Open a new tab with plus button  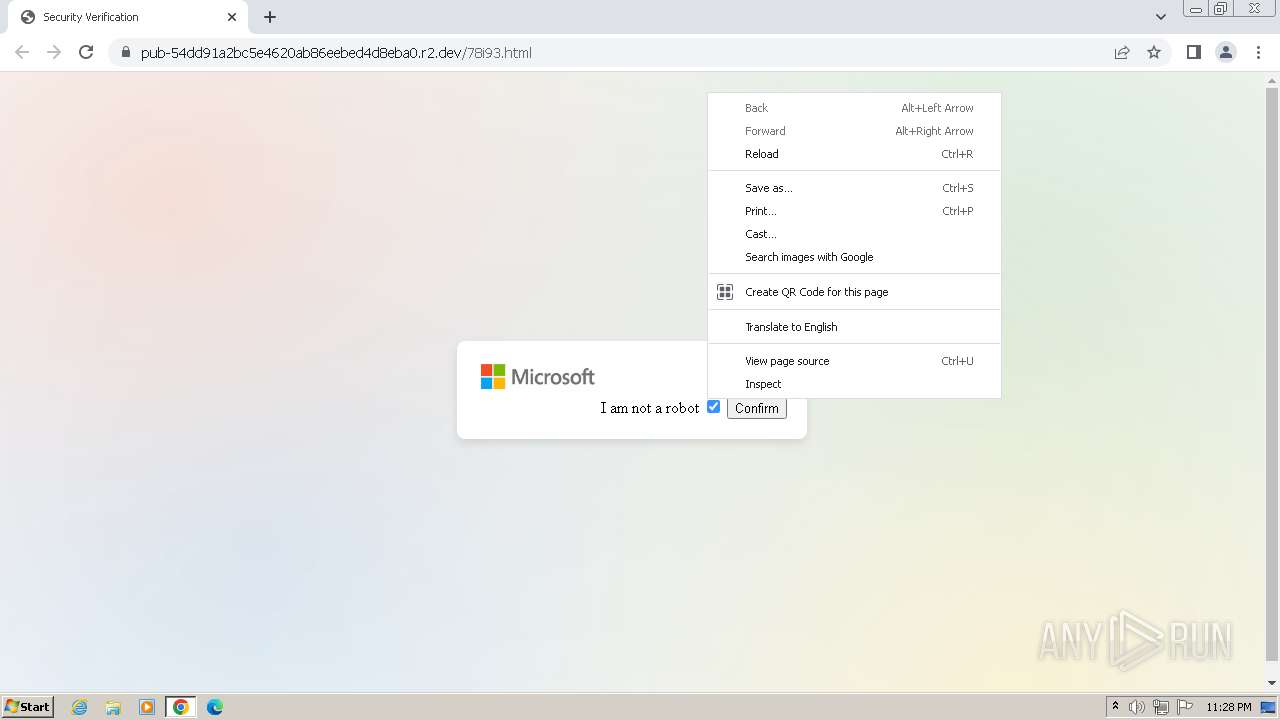[x=270, y=17]
